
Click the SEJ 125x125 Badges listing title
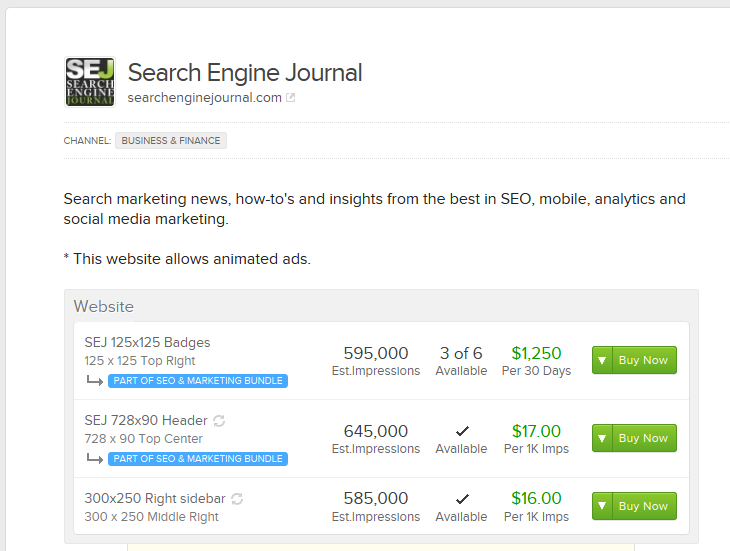click(x=147, y=342)
